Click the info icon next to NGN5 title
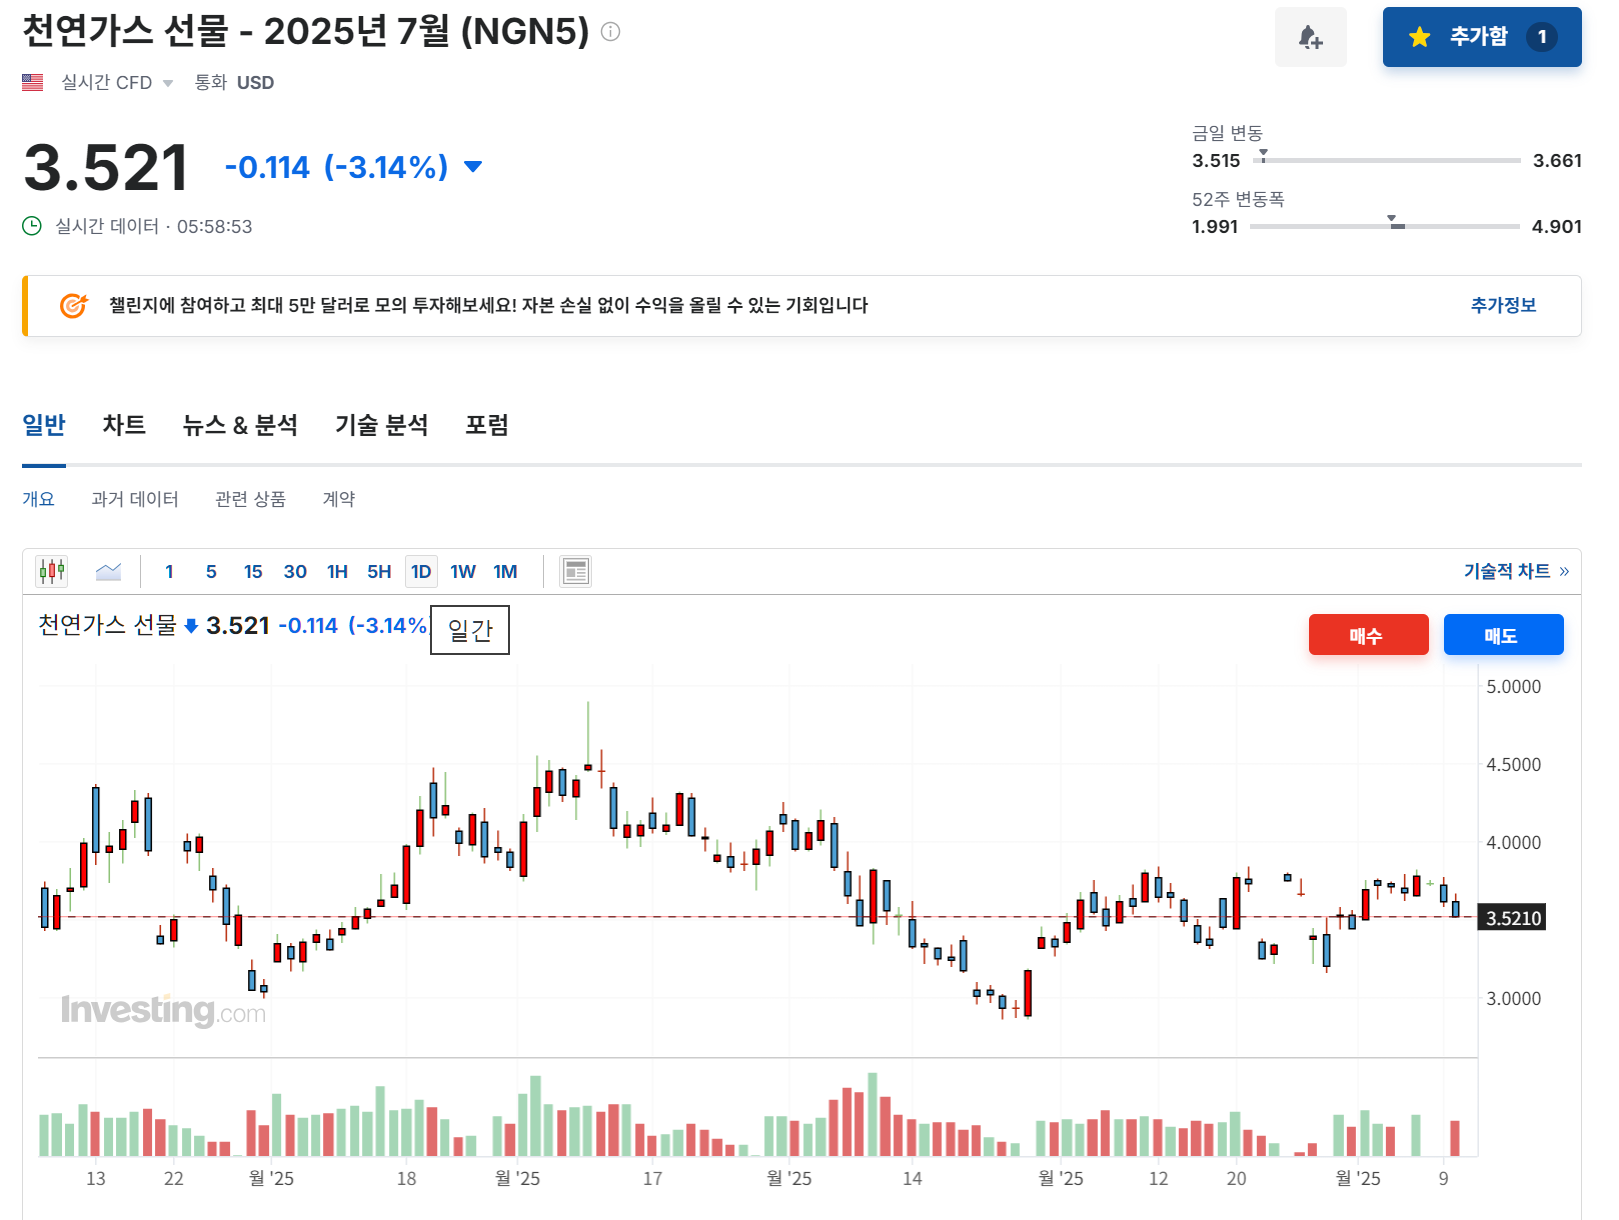This screenshot has height=1220, width=1619. tap(608, 31)
